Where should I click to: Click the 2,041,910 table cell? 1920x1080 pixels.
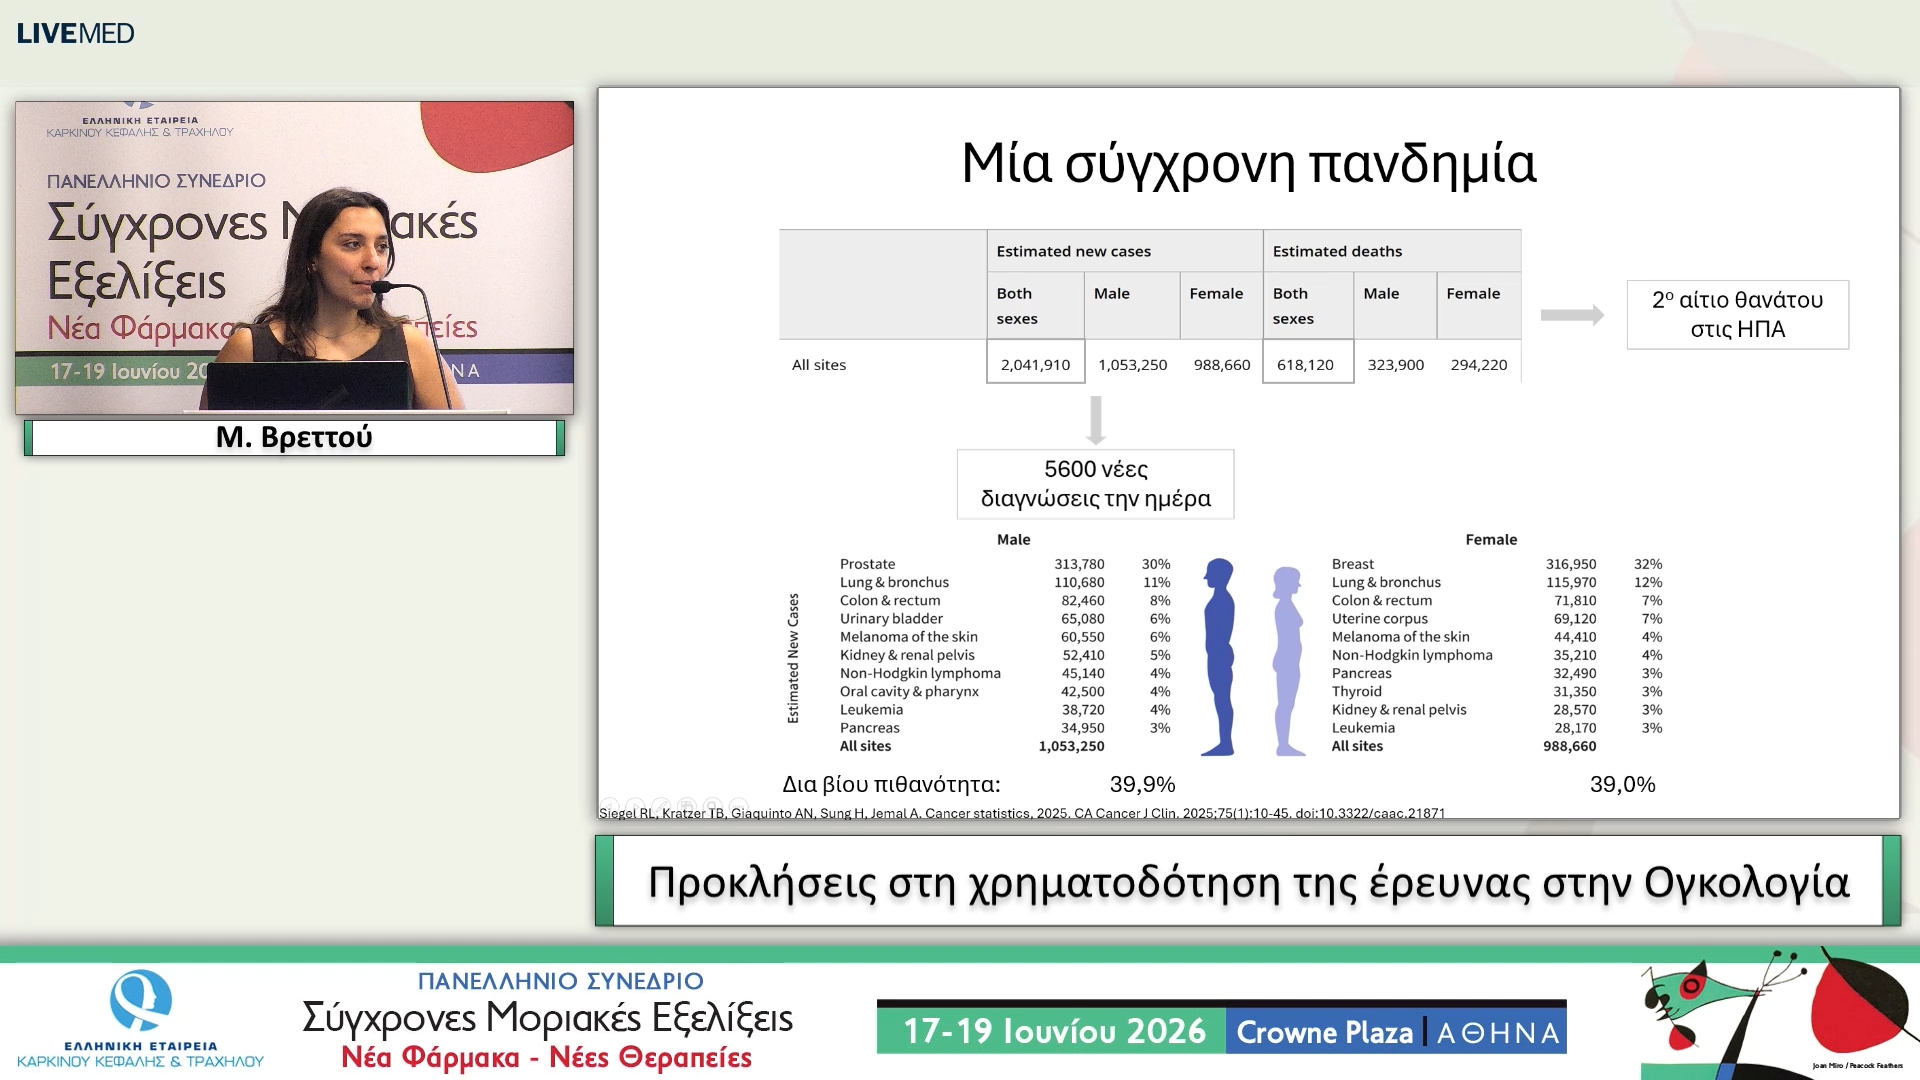tap(1035, 364)
